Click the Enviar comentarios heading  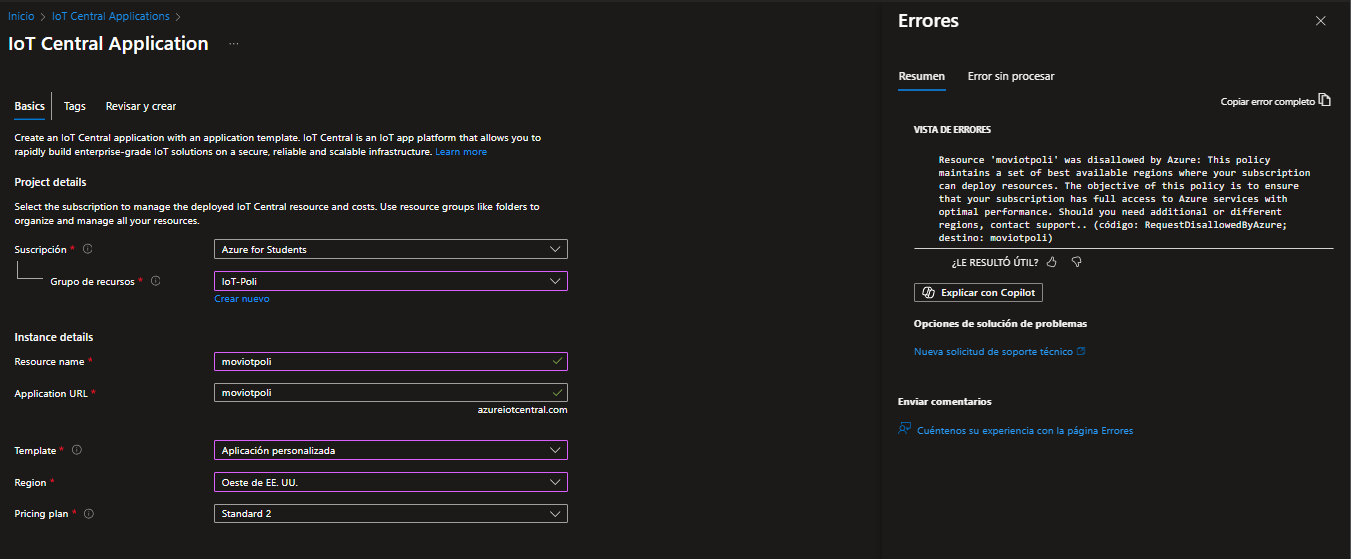pyautogui.click(x=944, y=401)
